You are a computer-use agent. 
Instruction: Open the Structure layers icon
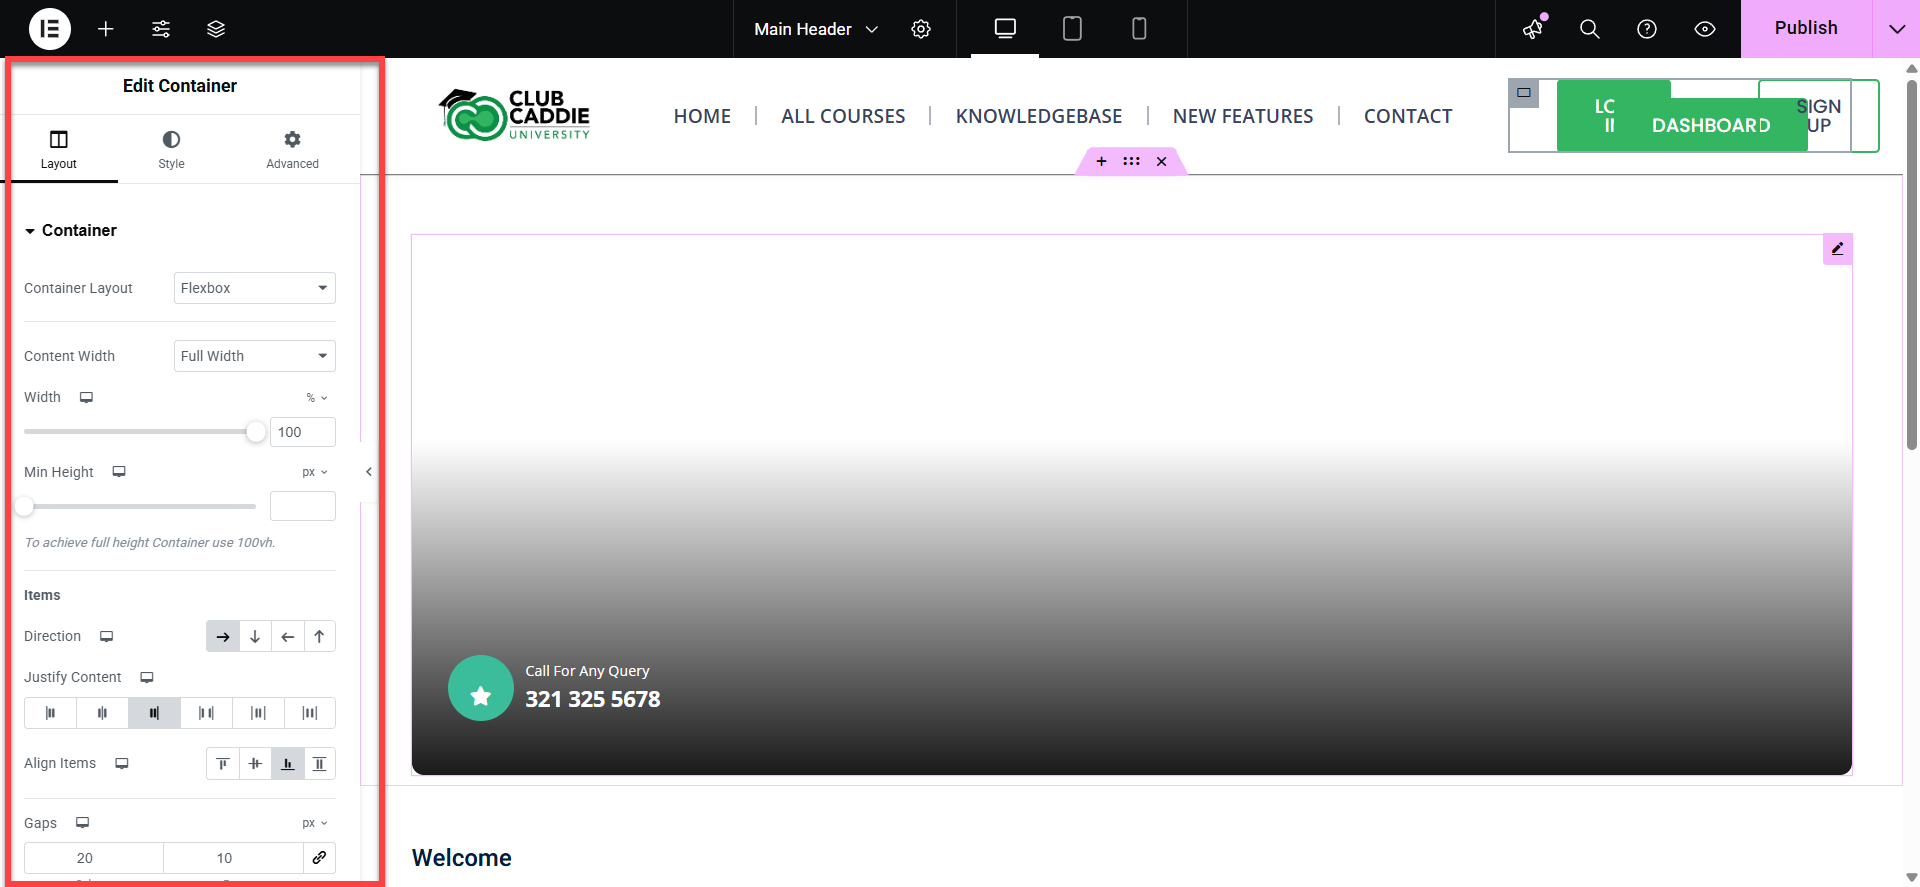click(x=216, y=29)
